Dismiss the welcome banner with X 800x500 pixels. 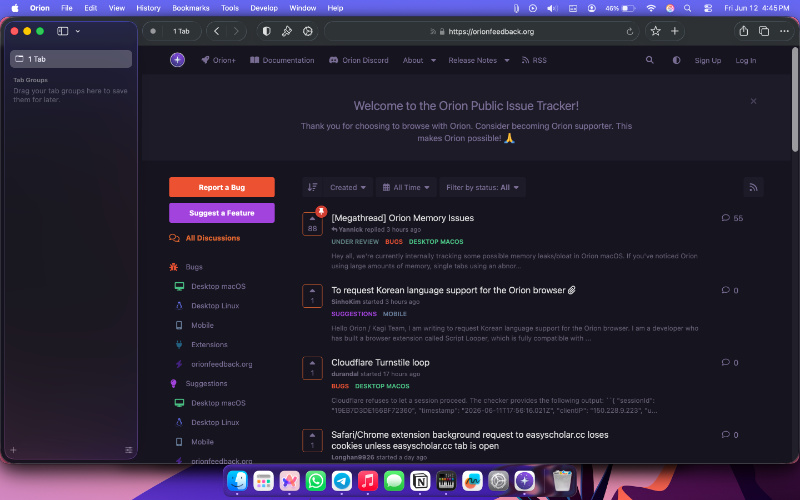(753, 101)
